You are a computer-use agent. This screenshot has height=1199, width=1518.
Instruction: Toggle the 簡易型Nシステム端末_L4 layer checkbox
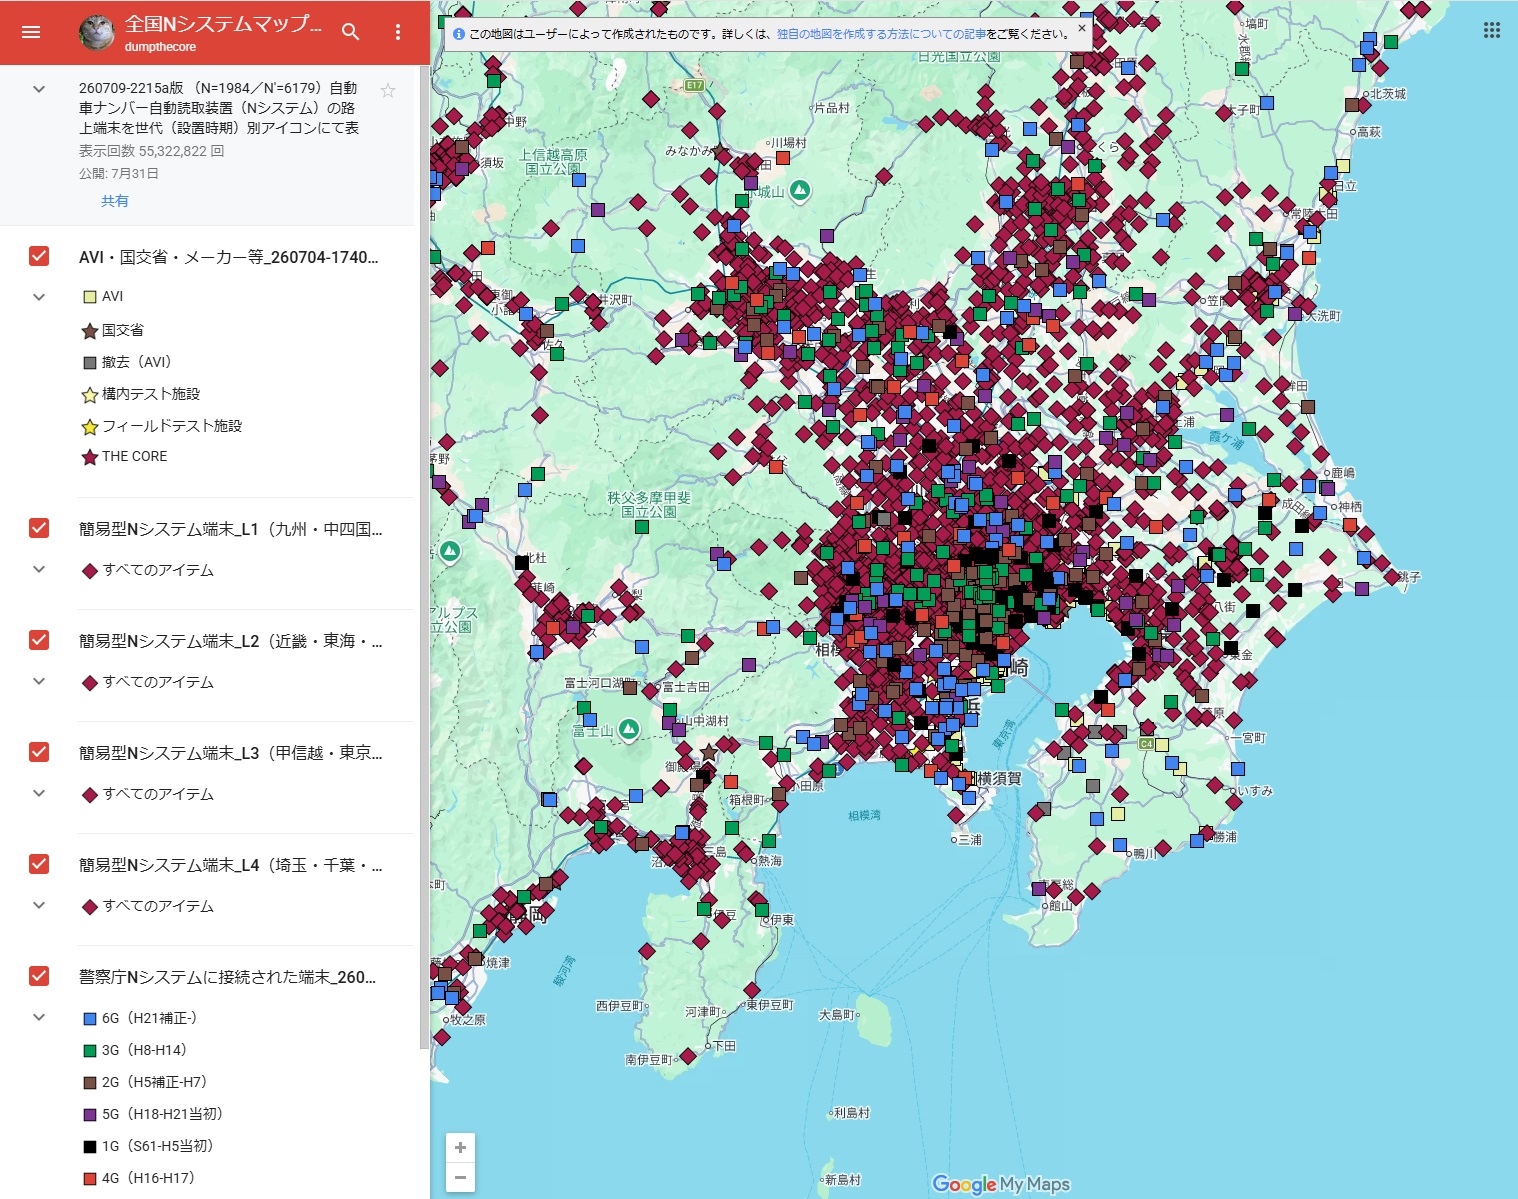pyautogui.click(x=39, y=864)
